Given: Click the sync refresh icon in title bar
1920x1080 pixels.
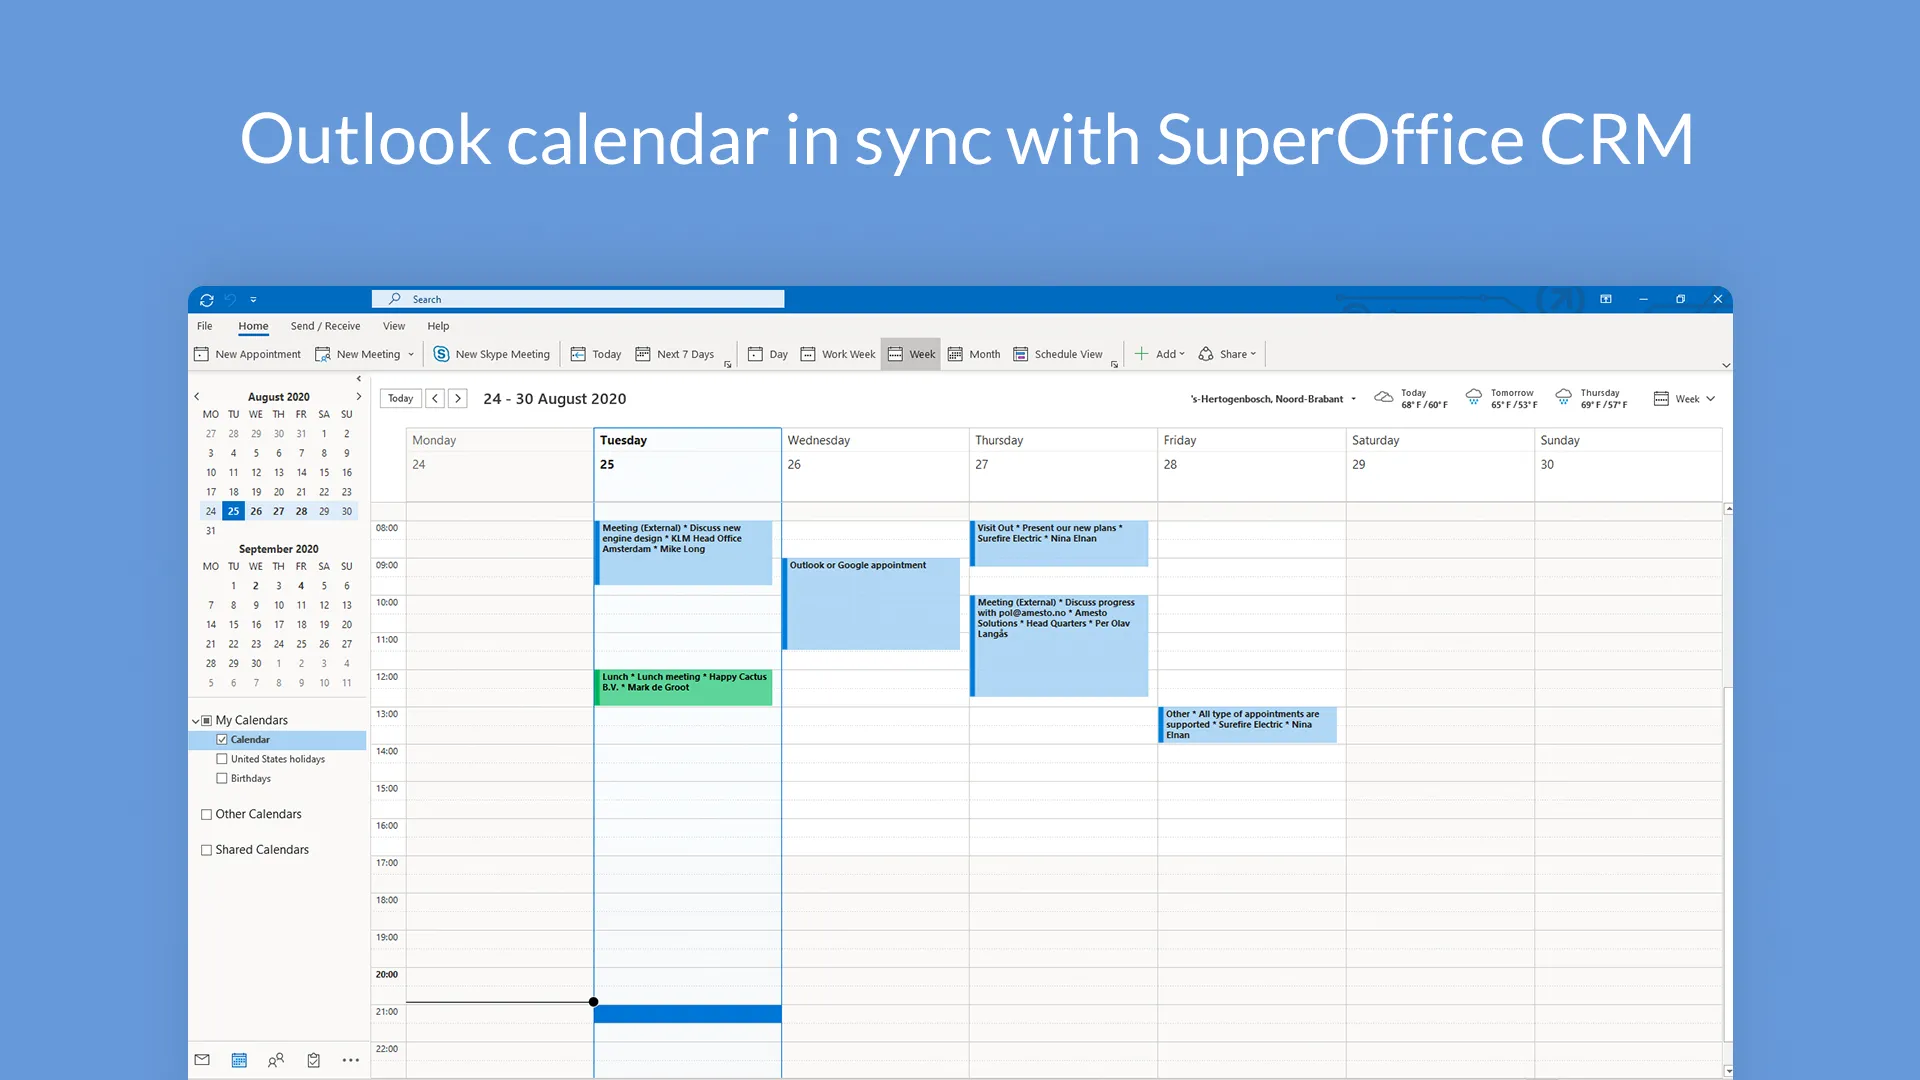Looking at the screenshot, I should (207, 299).
